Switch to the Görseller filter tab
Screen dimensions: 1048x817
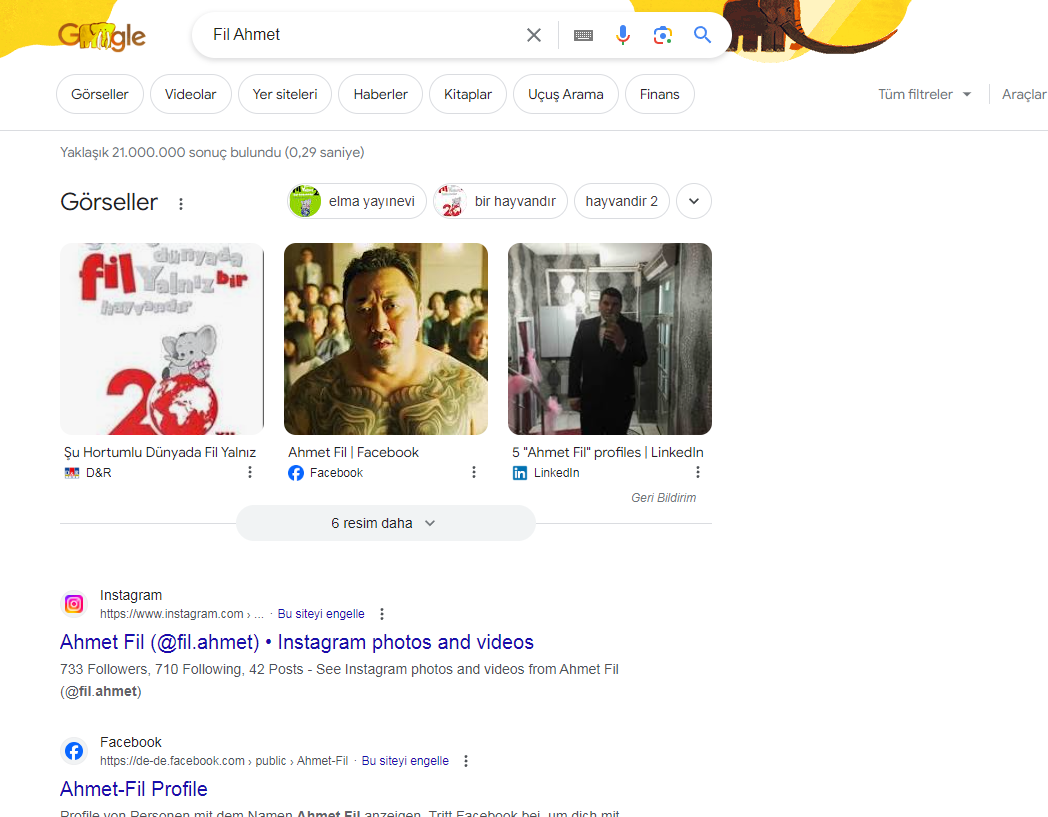(x=100, y=94)
